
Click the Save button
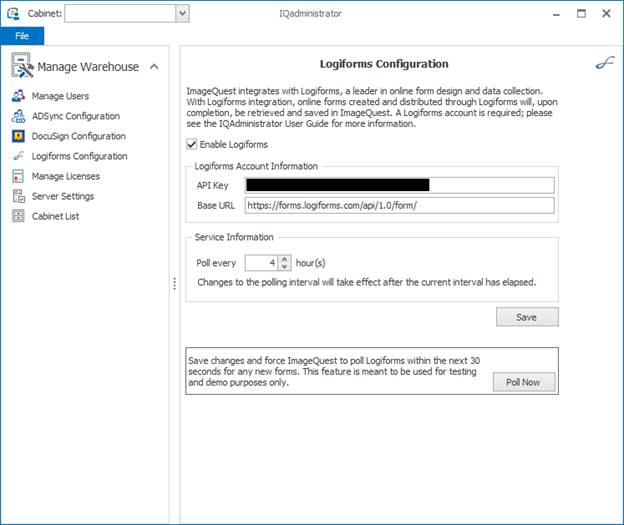click(x=527, y=317)
